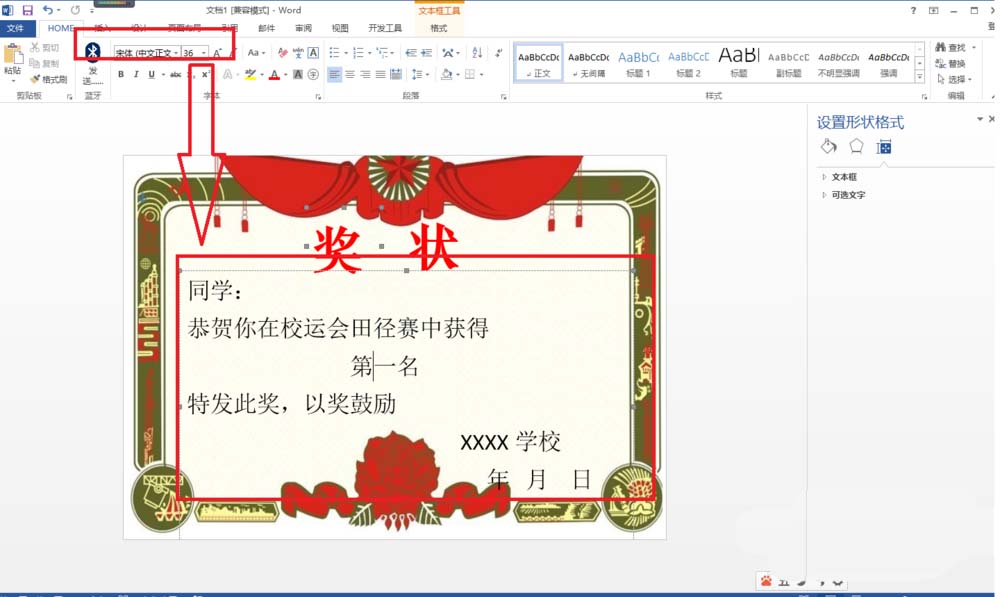
Task: Expand the 可选文字 section in format pane
Action: click(850, 195)
